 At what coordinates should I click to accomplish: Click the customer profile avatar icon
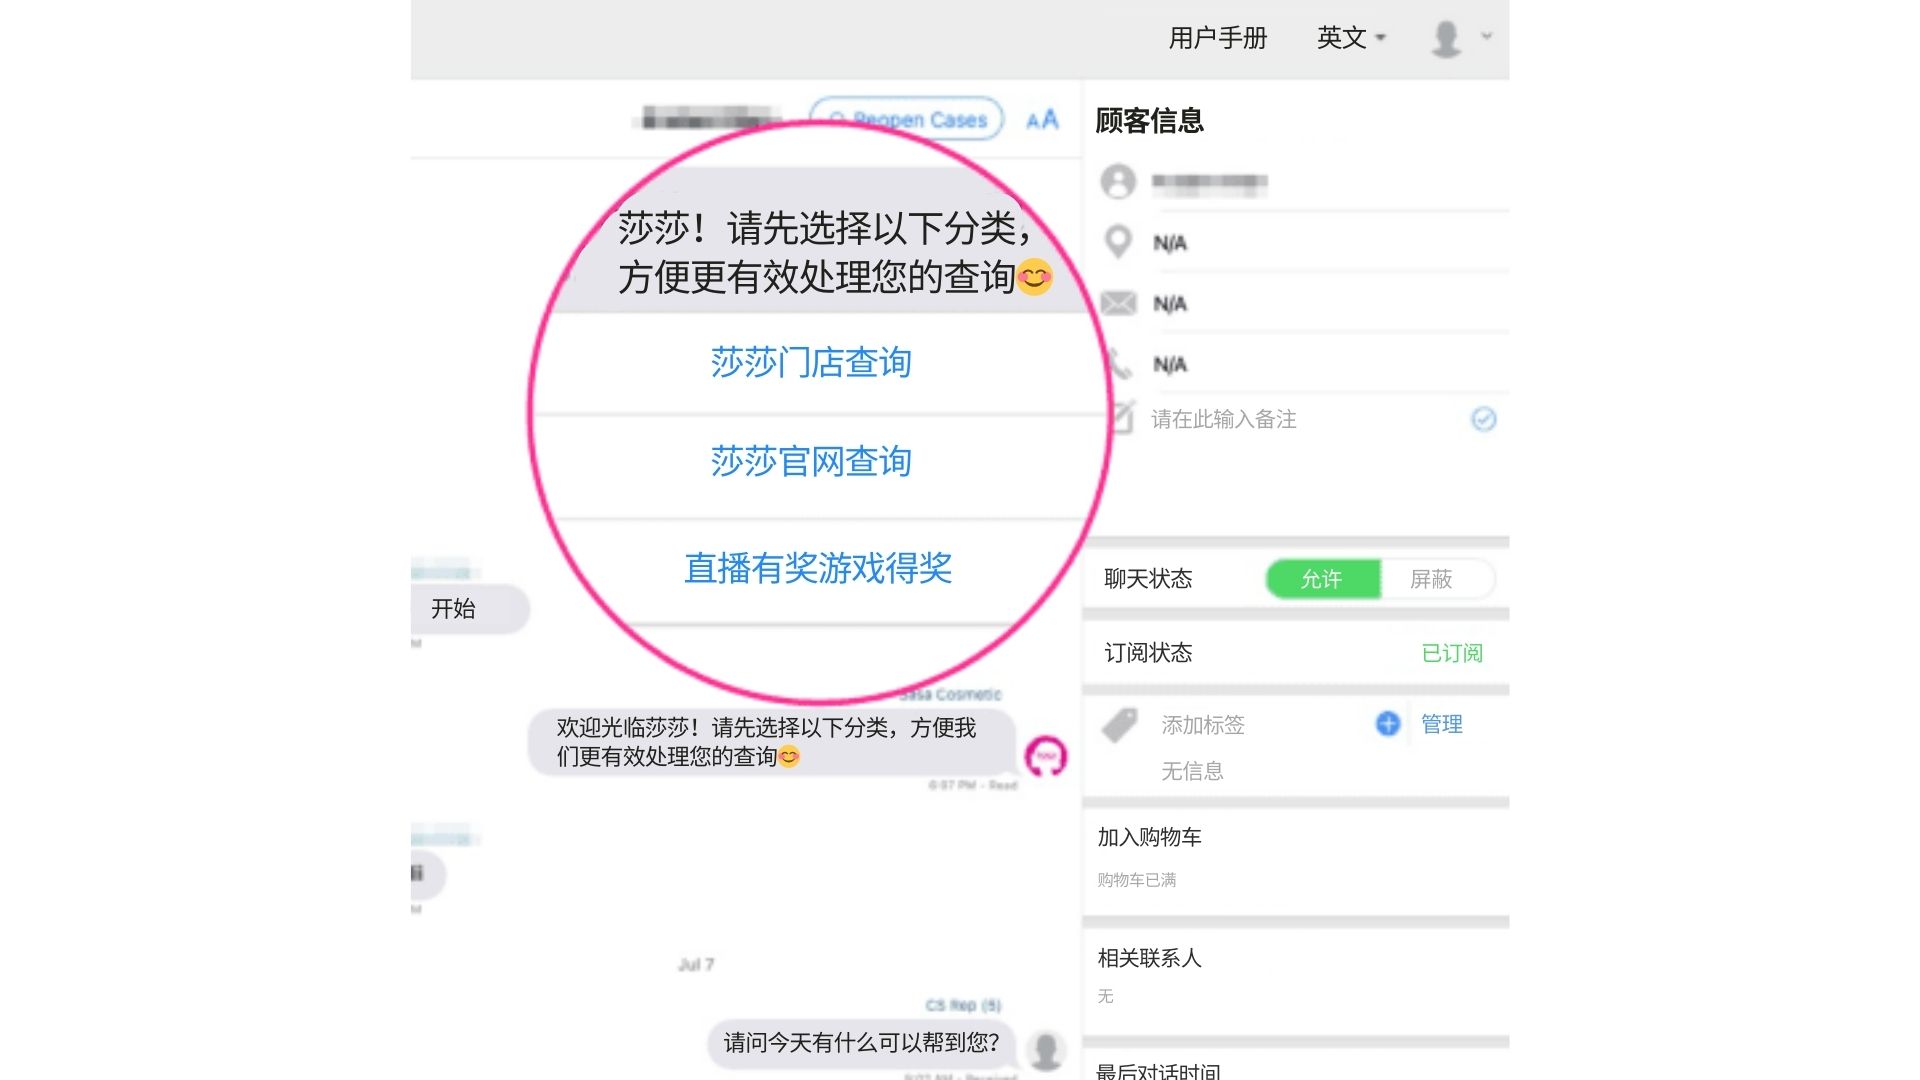coord(1118,182)
